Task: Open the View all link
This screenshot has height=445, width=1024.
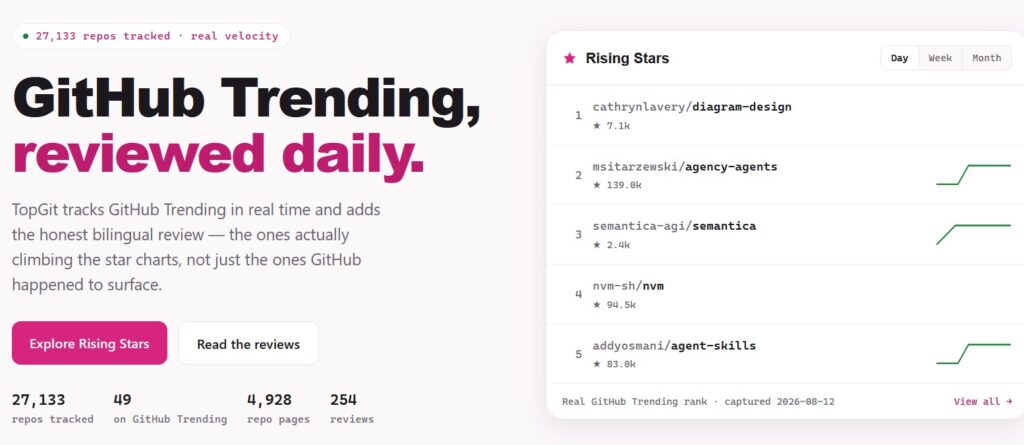Action: point(983,401)
